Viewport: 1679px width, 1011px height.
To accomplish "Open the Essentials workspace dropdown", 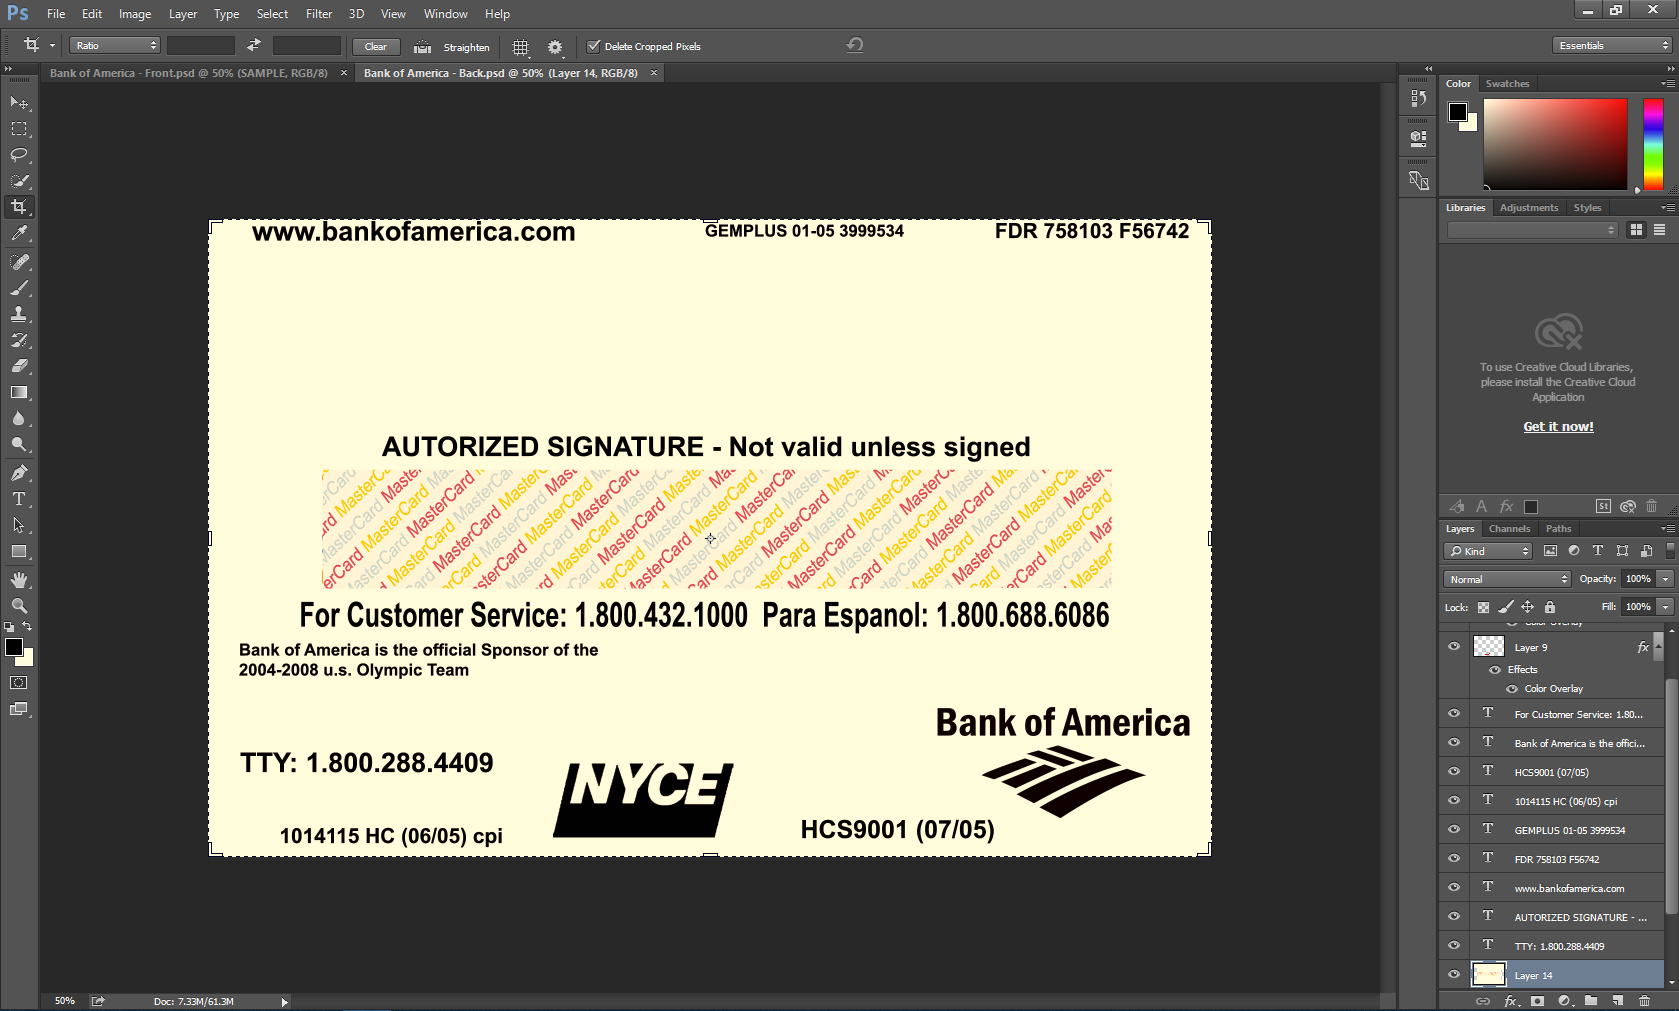I will click(1613, 45).
